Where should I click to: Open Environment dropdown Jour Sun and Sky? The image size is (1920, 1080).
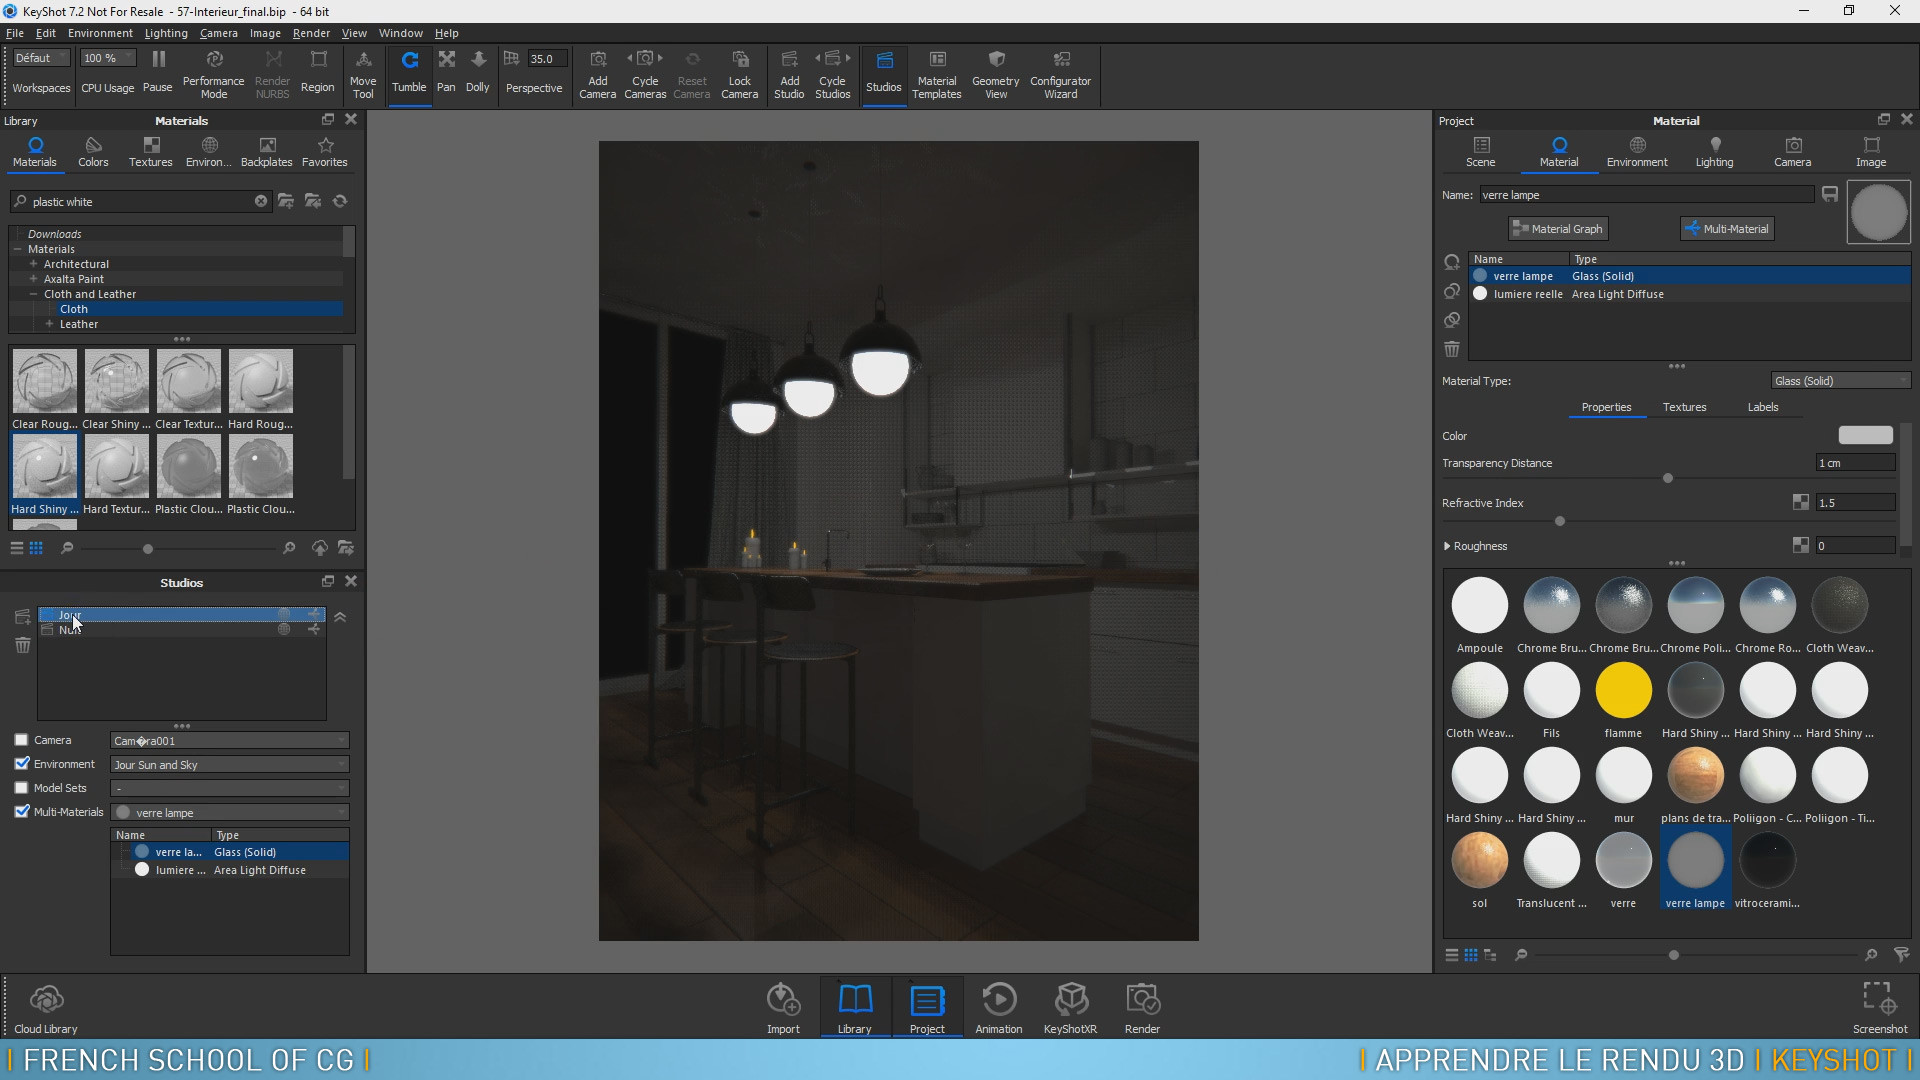pos(229,765)
